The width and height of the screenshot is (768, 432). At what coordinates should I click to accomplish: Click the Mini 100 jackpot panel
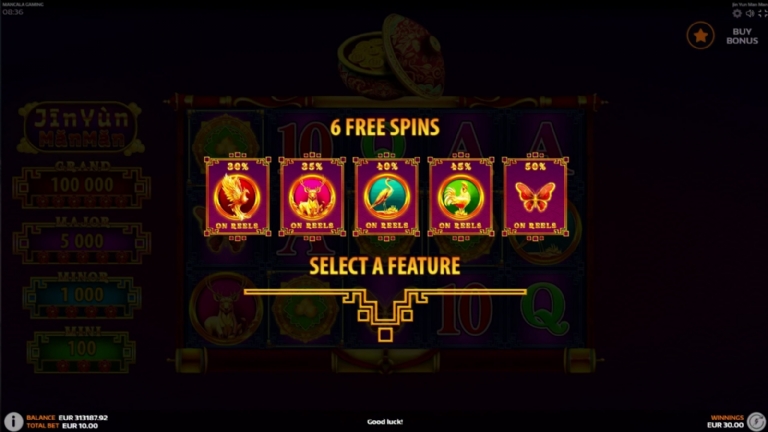82,350
